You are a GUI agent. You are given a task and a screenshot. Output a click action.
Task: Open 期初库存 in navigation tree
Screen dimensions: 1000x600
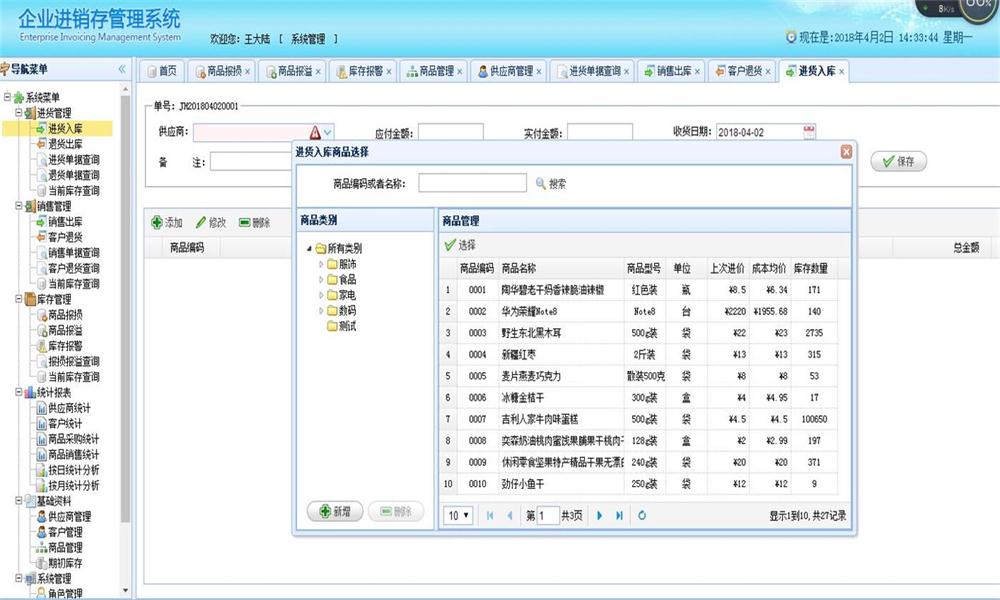point(60,563)
